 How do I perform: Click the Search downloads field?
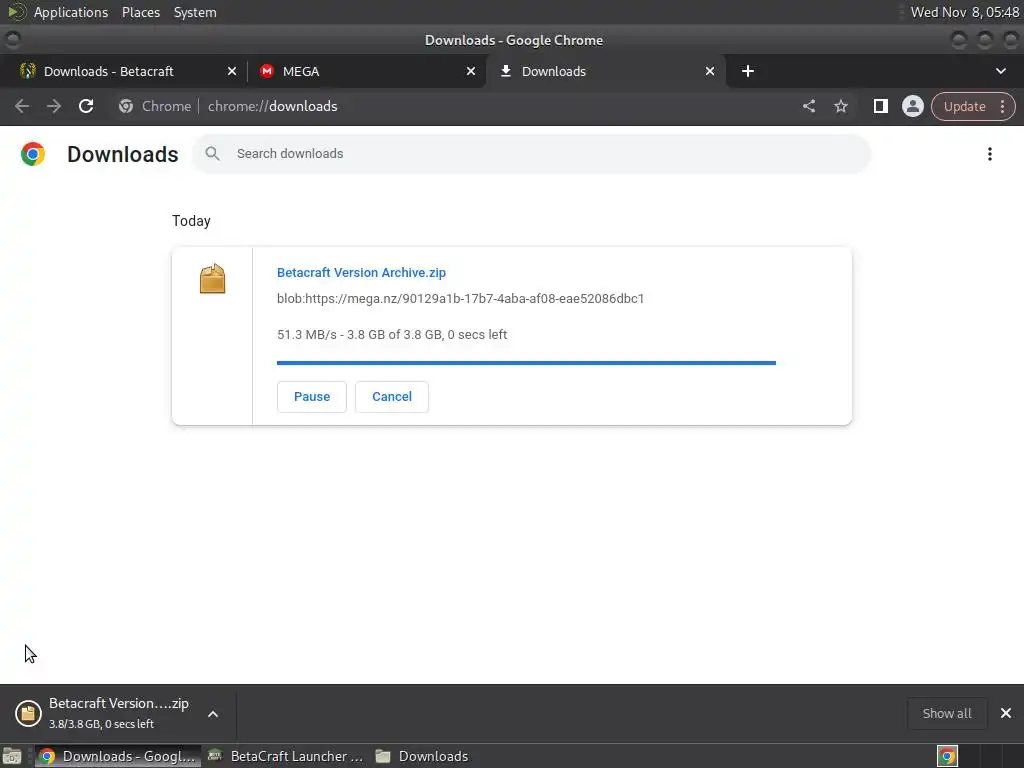[x=532, y=153]
